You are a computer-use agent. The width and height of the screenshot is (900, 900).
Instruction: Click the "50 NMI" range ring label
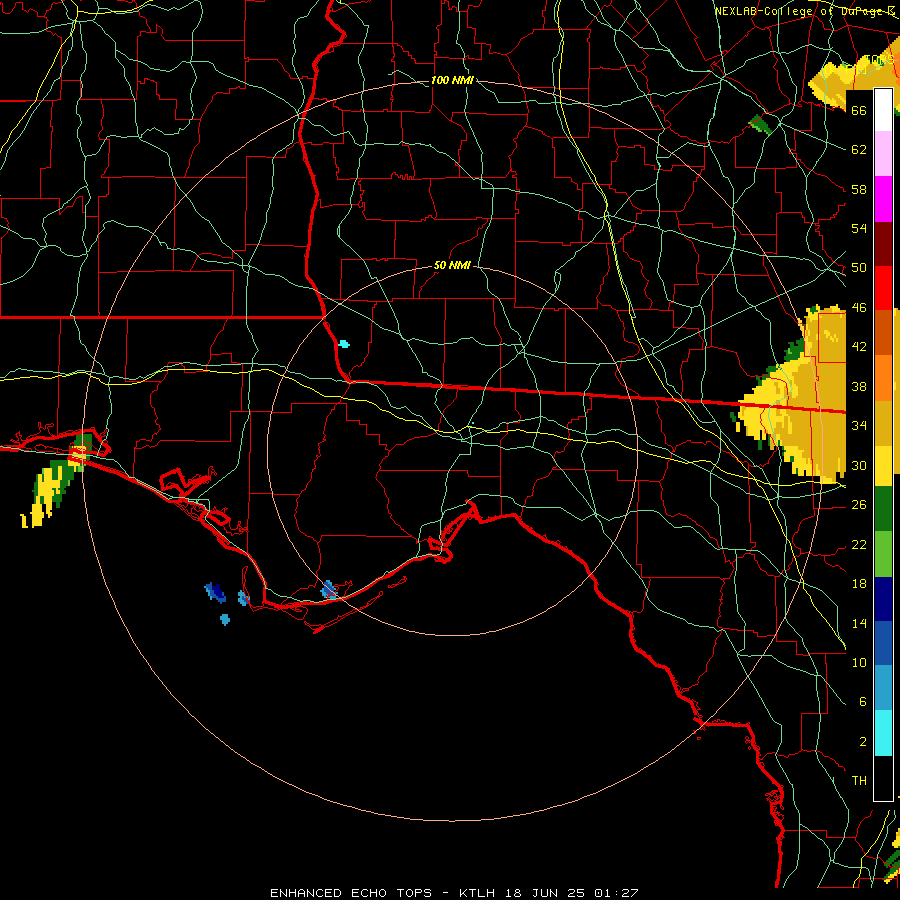point(452,265)
